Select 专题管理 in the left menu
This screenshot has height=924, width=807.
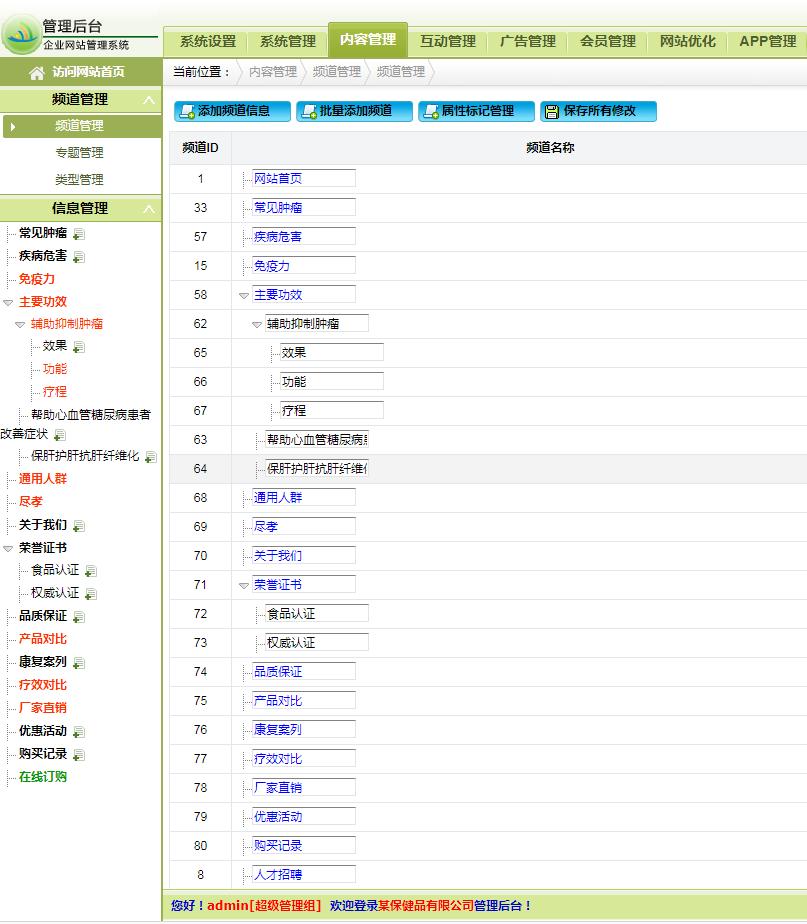coord(79,153)
